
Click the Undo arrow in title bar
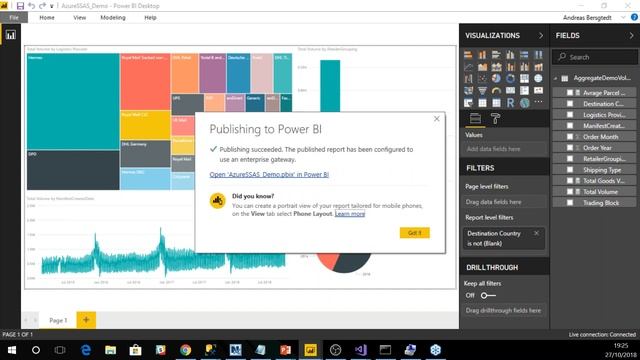click(x=31, y=6)
